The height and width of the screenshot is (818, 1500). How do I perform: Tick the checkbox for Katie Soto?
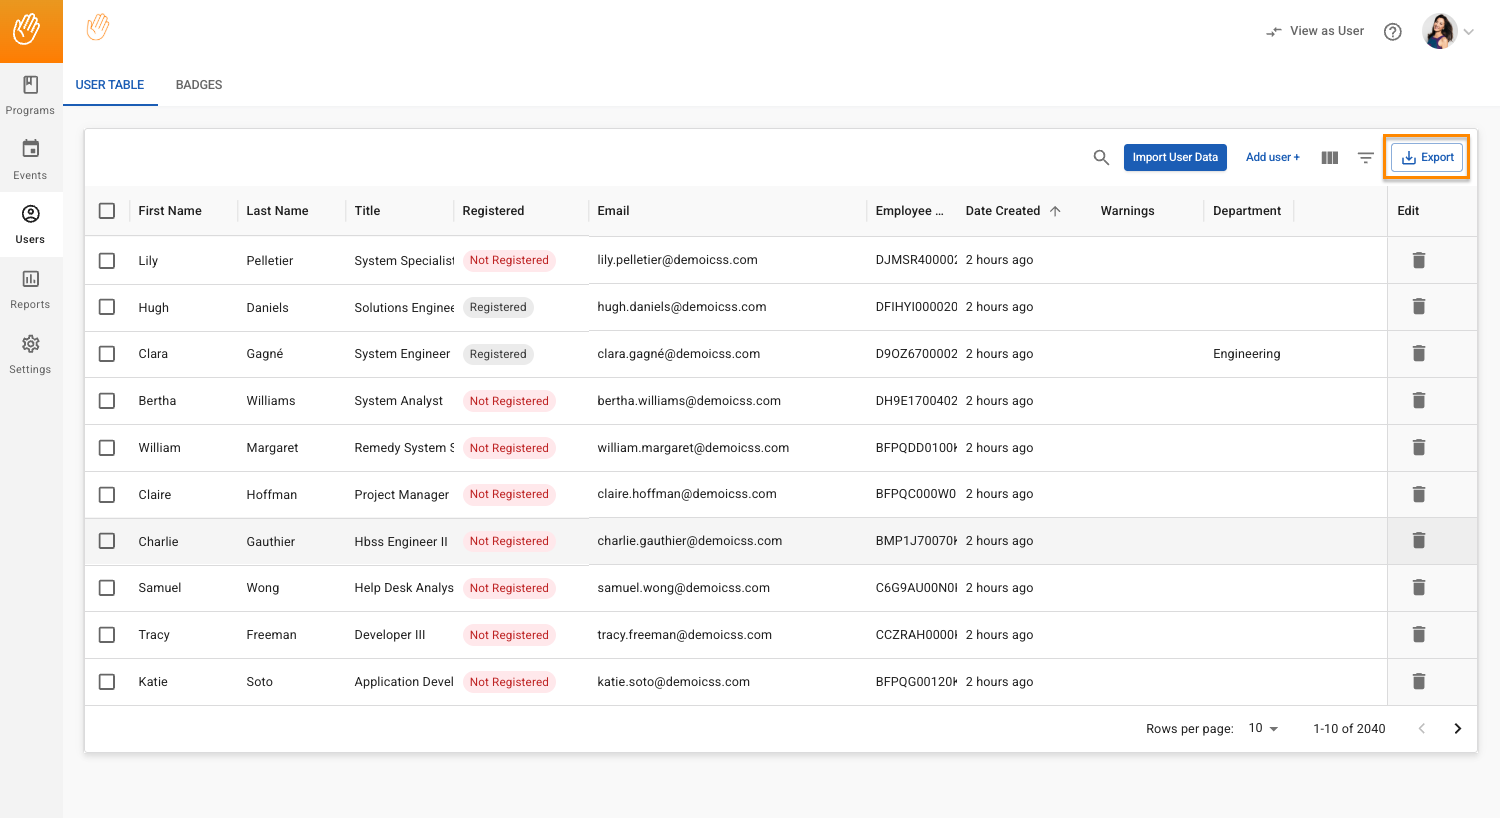pyautogui.click(x=107, y=682)
